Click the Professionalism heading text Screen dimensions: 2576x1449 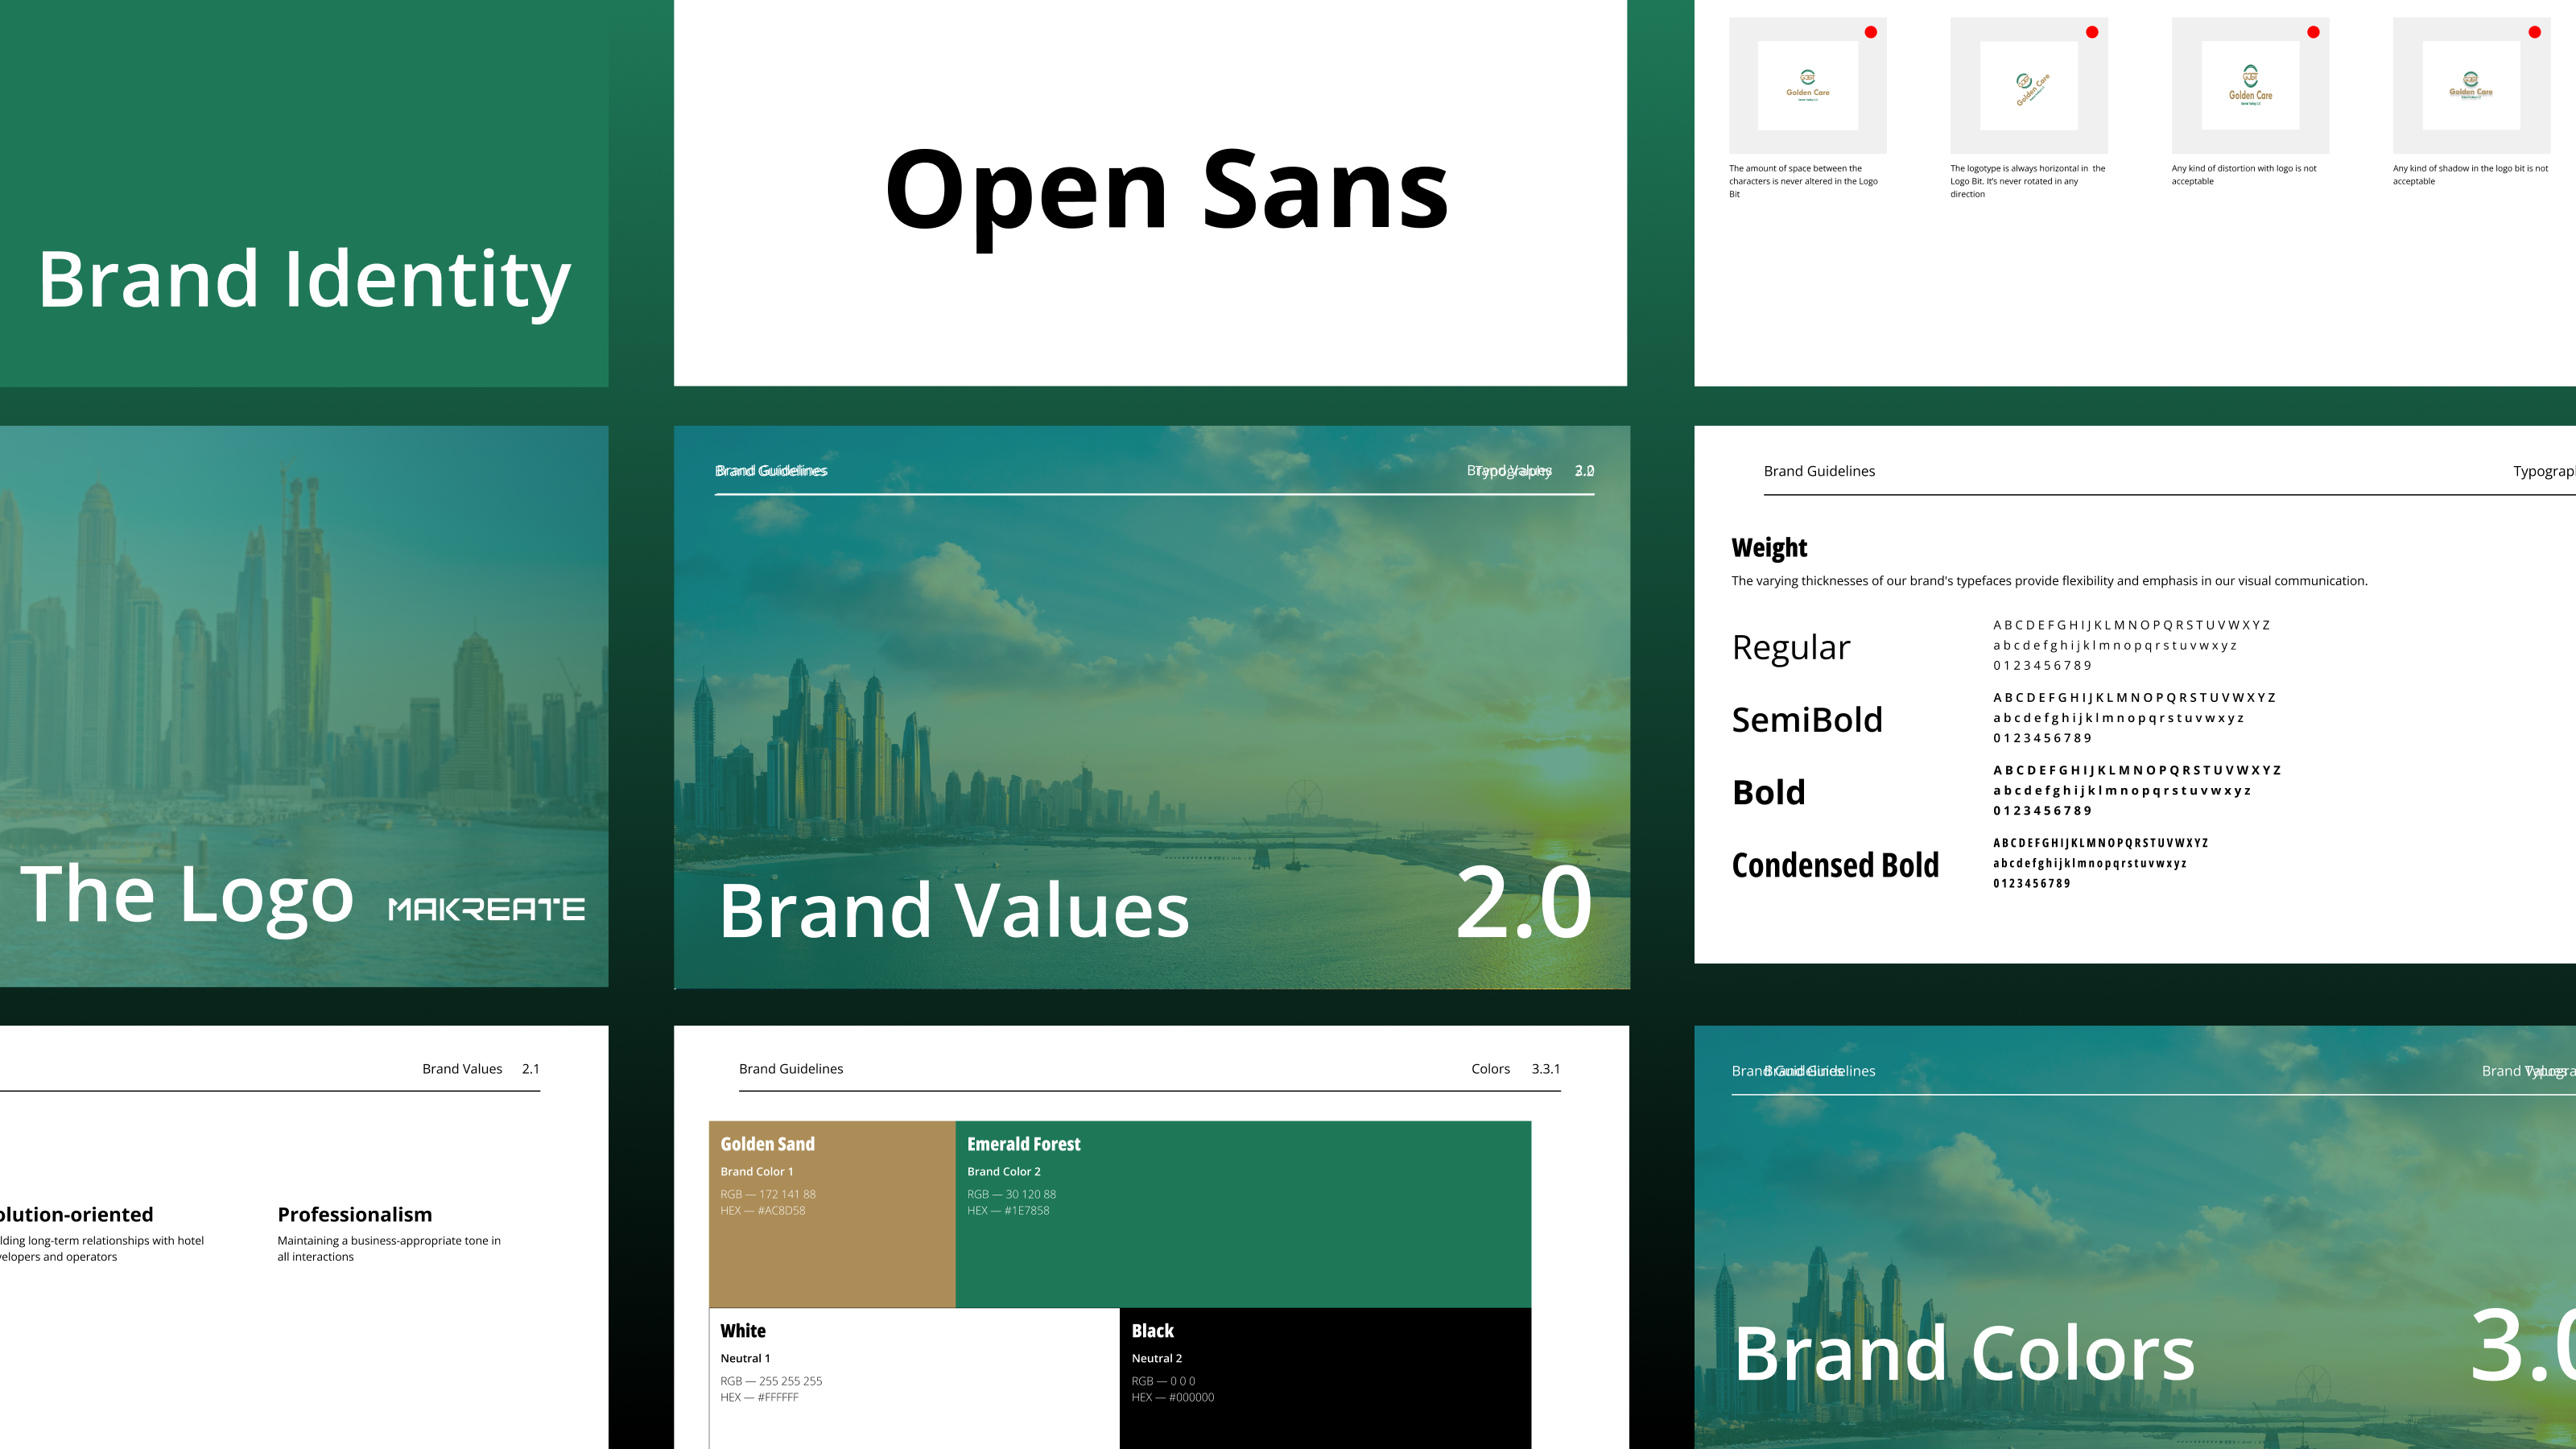[355, 1214]
